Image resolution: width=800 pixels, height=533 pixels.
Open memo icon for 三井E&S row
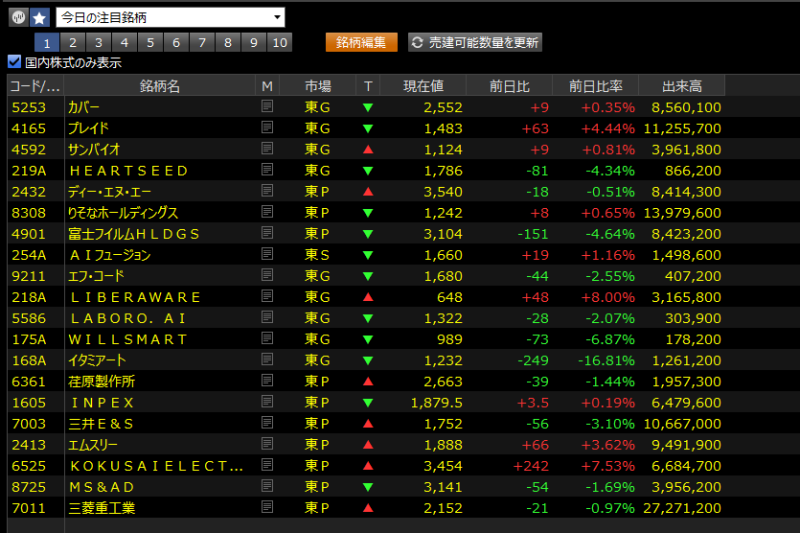[x=267, y=423]
